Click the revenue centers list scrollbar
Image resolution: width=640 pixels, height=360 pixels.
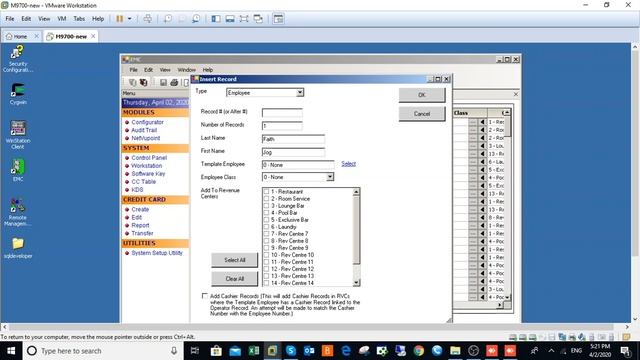tap(356, 230)
